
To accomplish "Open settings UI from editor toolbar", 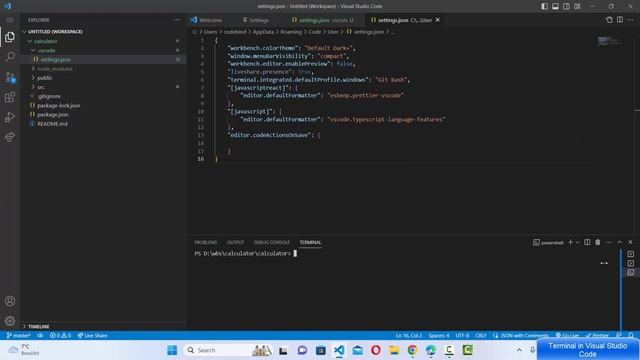I will coord(609,20).
